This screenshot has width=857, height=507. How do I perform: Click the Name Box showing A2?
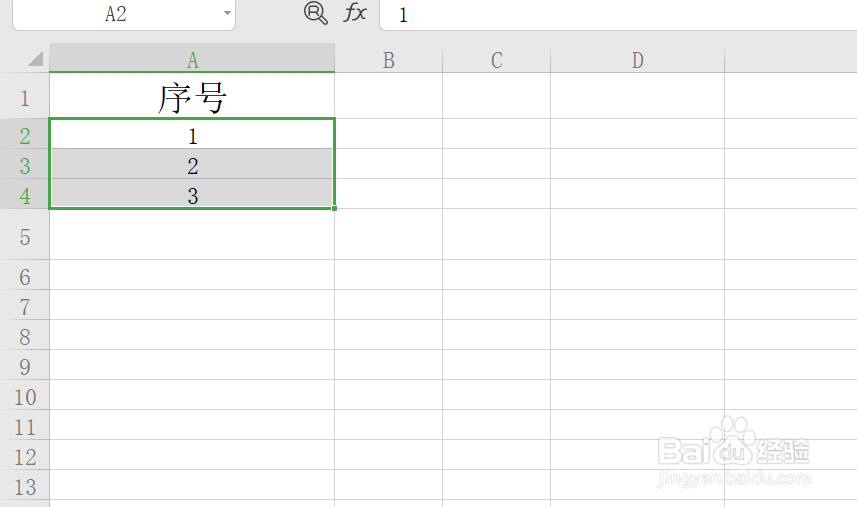(x=115, y=14)
